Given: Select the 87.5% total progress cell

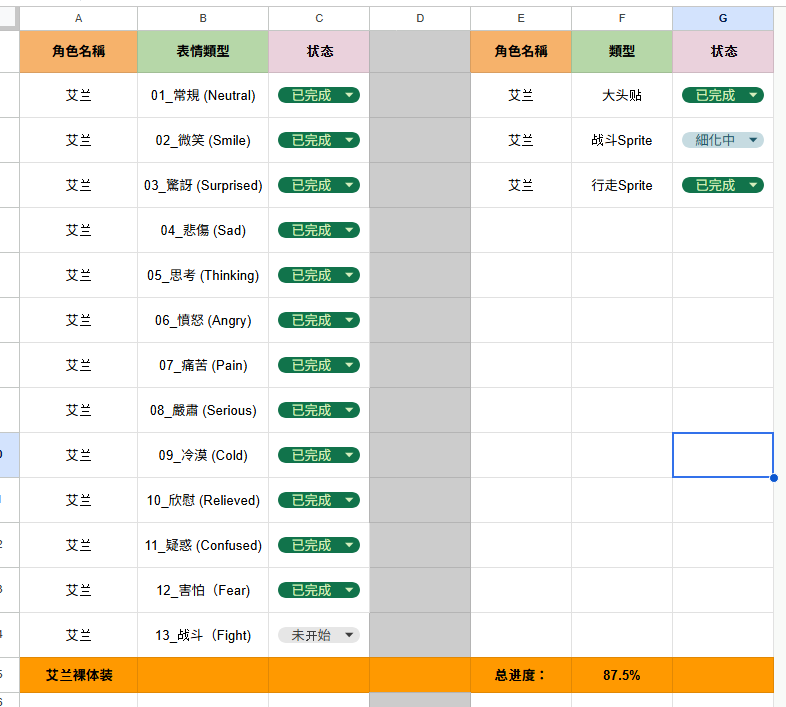Looking at the screenshot, I should 622,675.
